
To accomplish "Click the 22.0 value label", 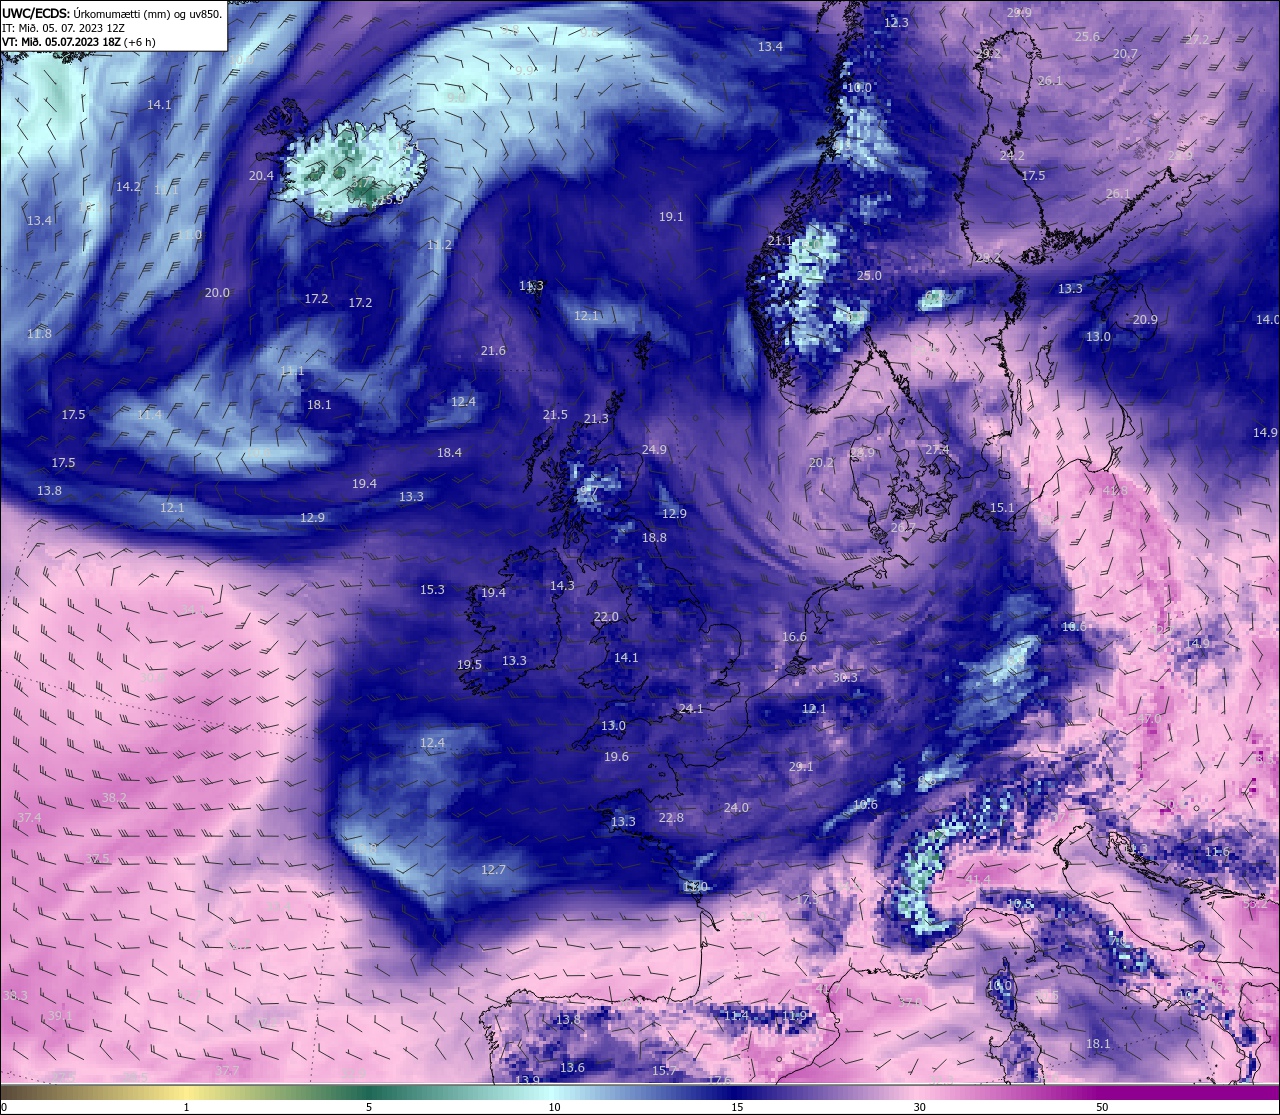I will [606, 617].
